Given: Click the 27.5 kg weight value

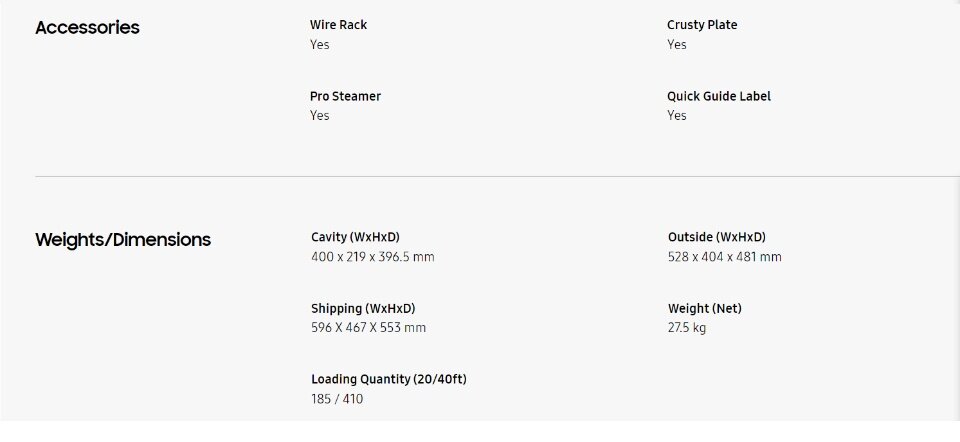Looking at the screenshot, I should coord(686,328).
